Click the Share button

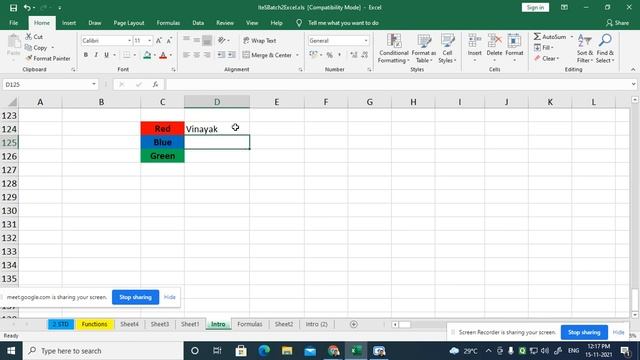(618, 23)
